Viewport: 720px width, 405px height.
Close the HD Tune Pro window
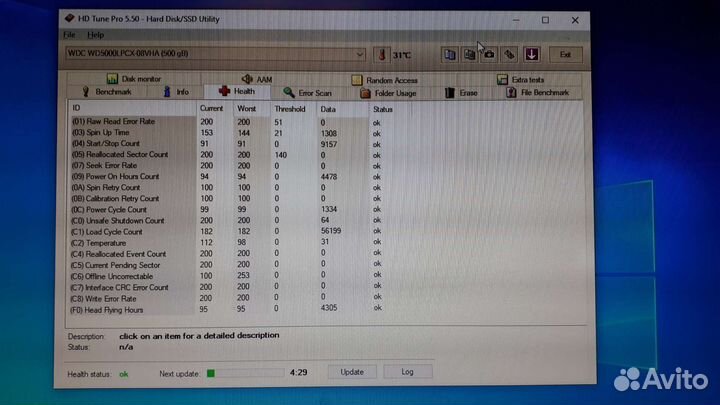click(575, 20)
